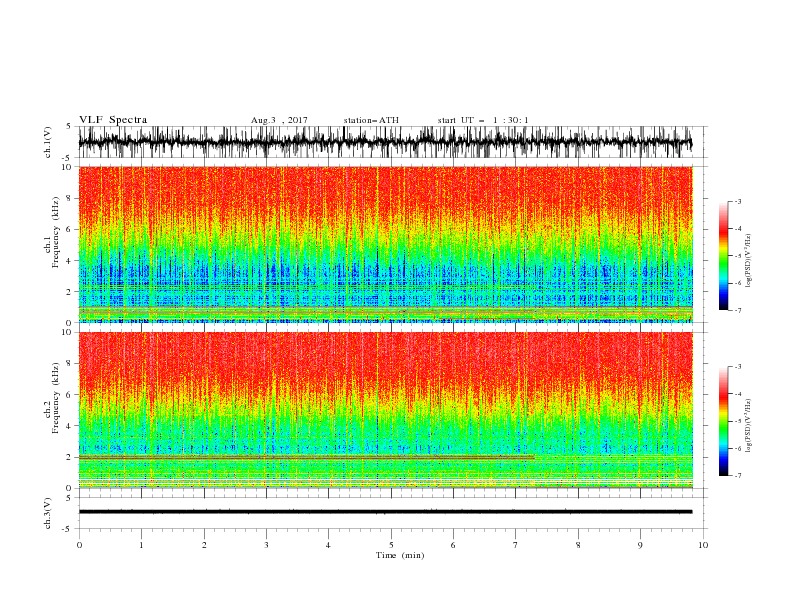The height and width of the screenshot is (612, 792).
Task: Click the upper ch.1 spectrogram color scale bar
Action: coord(723,256)
